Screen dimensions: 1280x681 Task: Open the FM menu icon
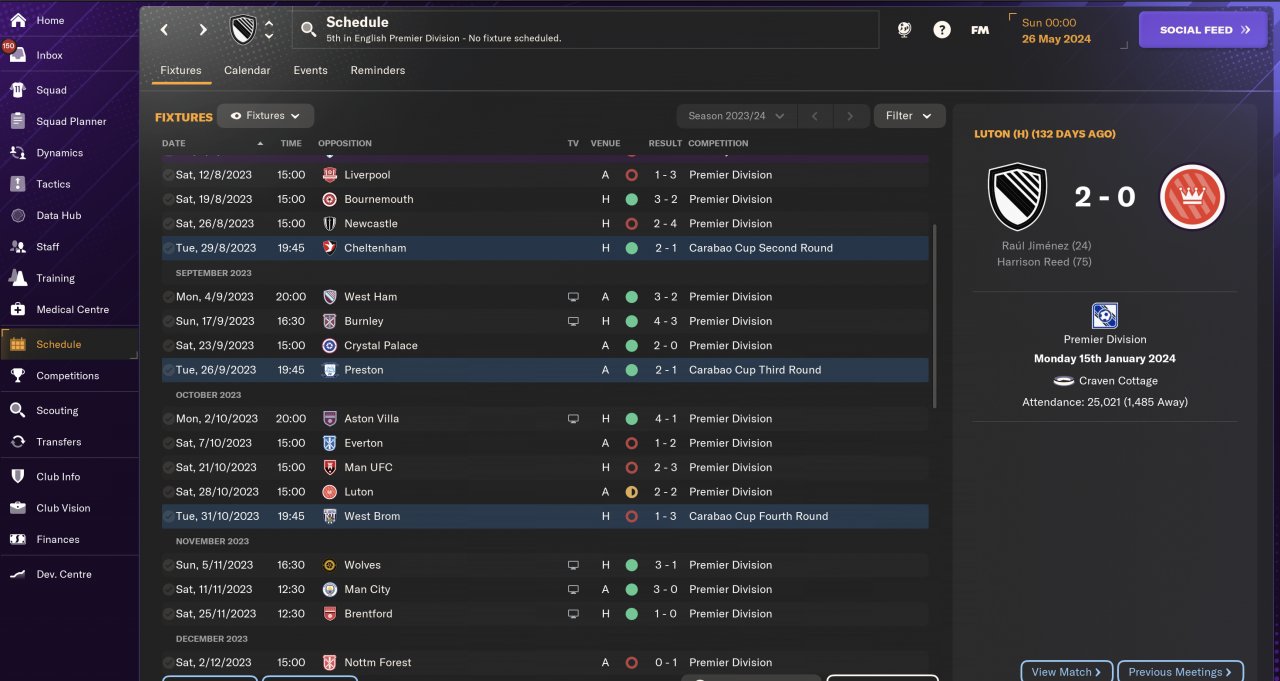tap(980, 30)
